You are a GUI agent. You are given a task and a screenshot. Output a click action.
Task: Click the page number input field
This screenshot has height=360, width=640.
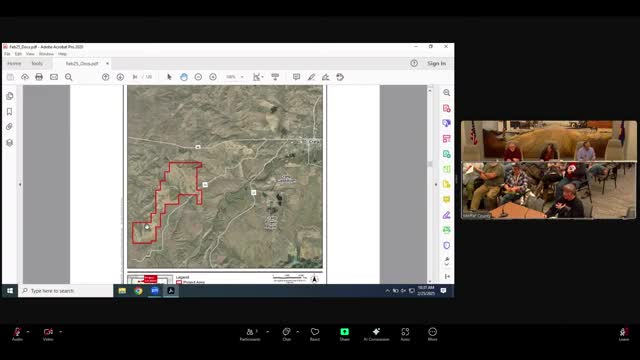tap(136, 77)
